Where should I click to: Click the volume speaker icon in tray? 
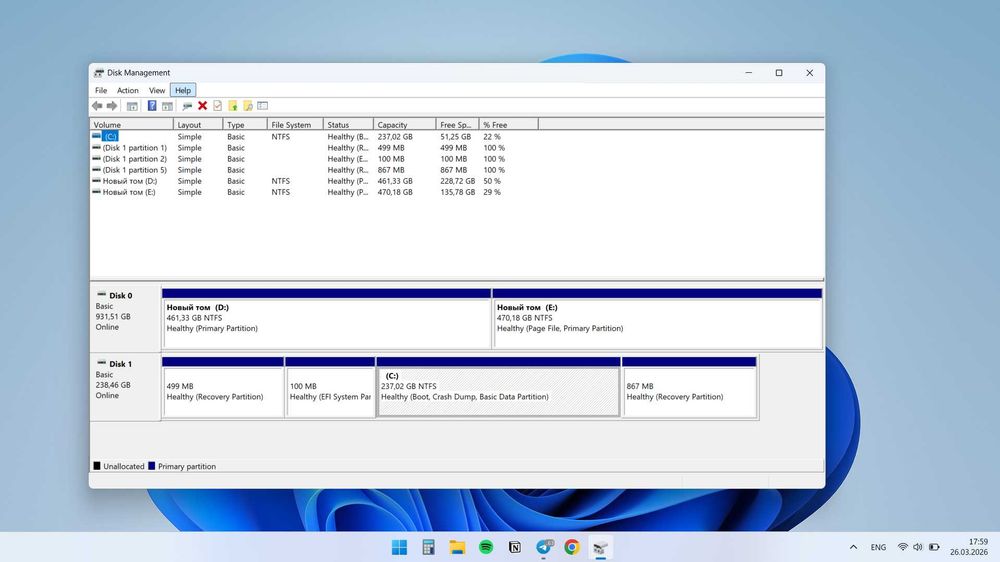tap(918, 547)
